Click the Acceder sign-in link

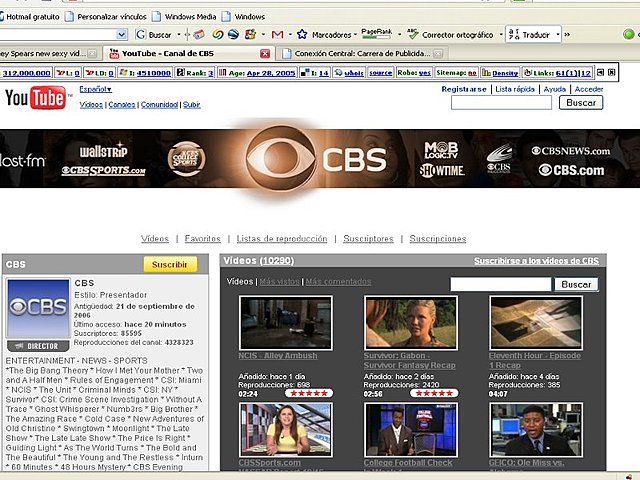pos(589,89)
